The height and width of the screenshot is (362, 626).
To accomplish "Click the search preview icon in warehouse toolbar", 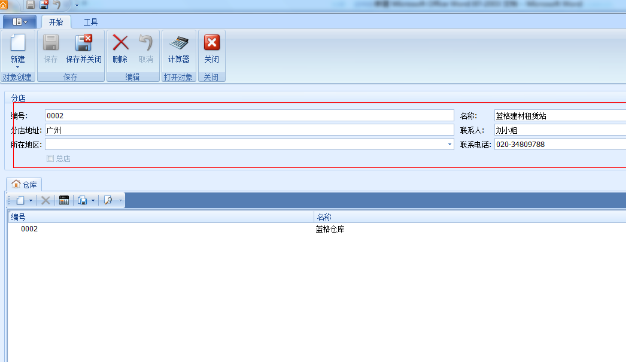I will [108, 200].
